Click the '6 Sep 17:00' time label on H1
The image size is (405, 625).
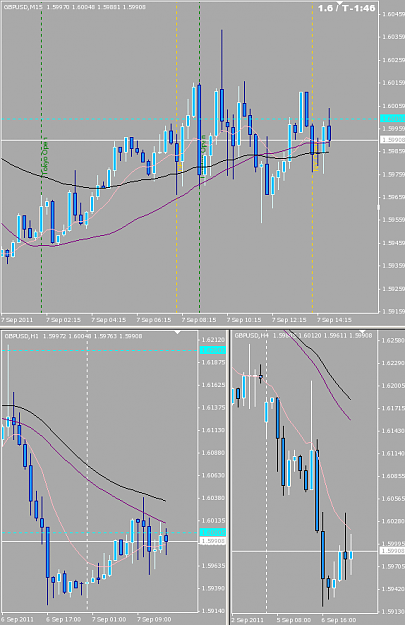tap(63, 619)
